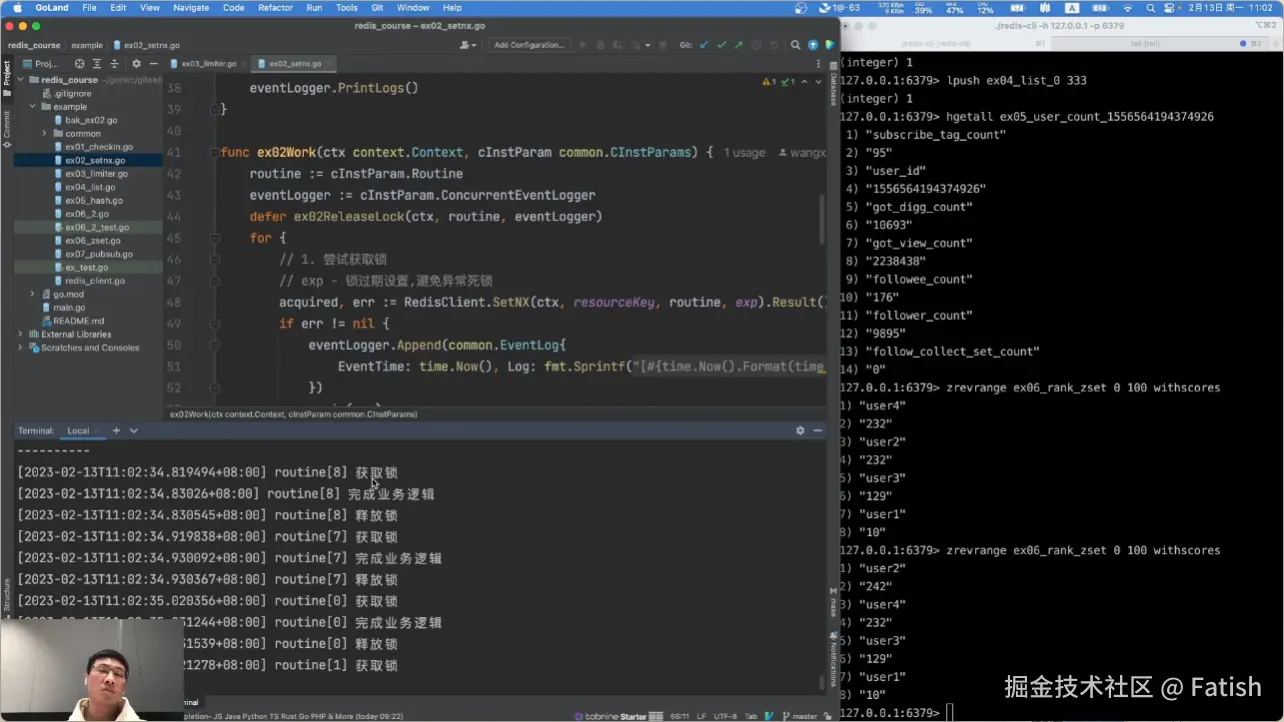
Task: Collapse the redis_course root folder
Action: point(20,79)
